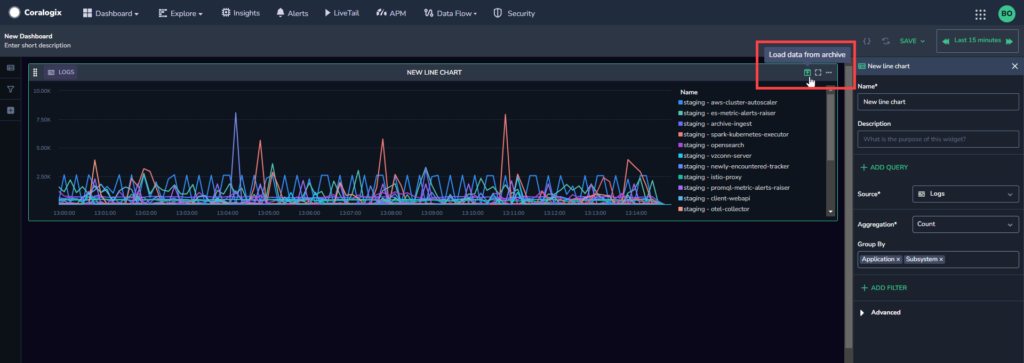Click the Name input field
Image resolution: width=1024 pixels, height=363 pixels.
pyautogui.click(x=938, y=102)
